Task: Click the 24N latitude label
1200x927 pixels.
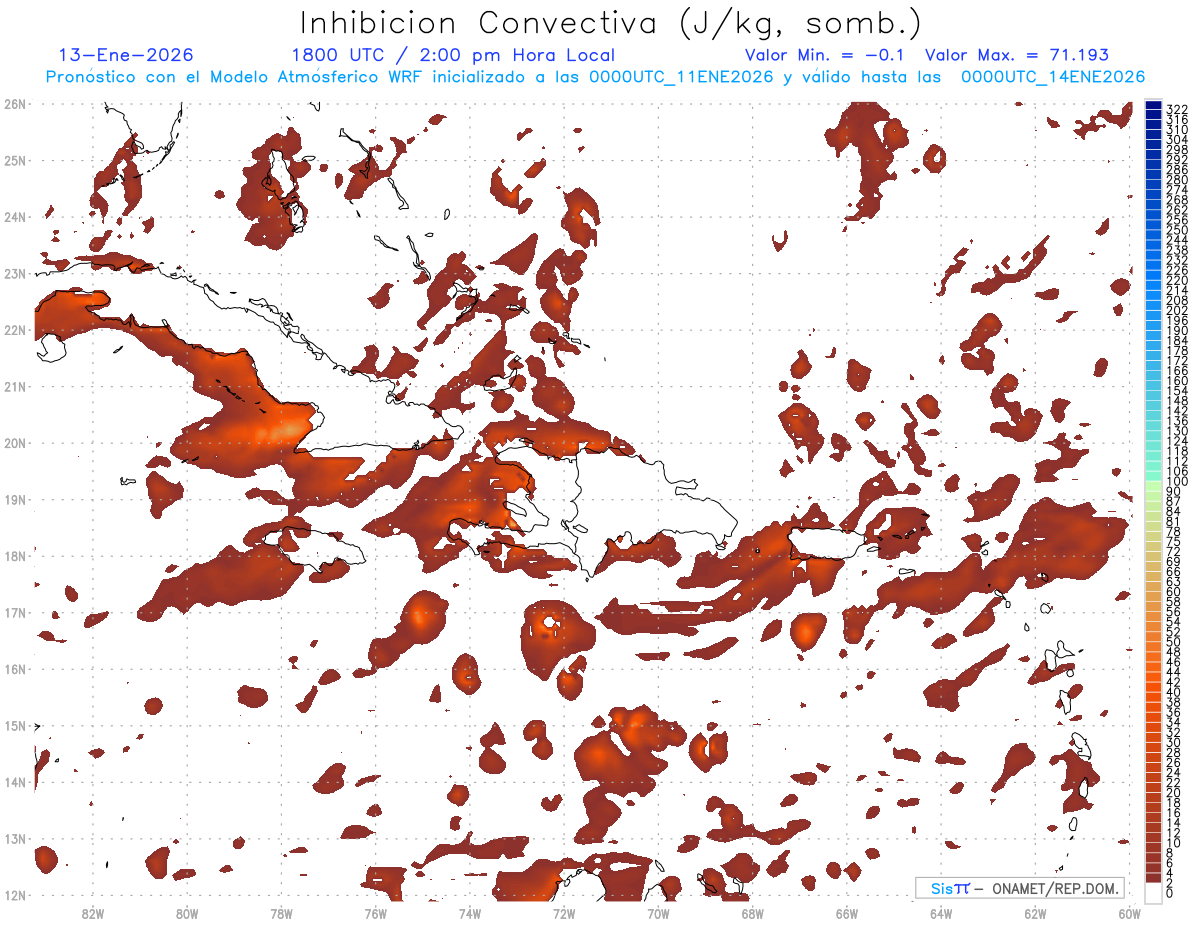Action: (14, 217)
